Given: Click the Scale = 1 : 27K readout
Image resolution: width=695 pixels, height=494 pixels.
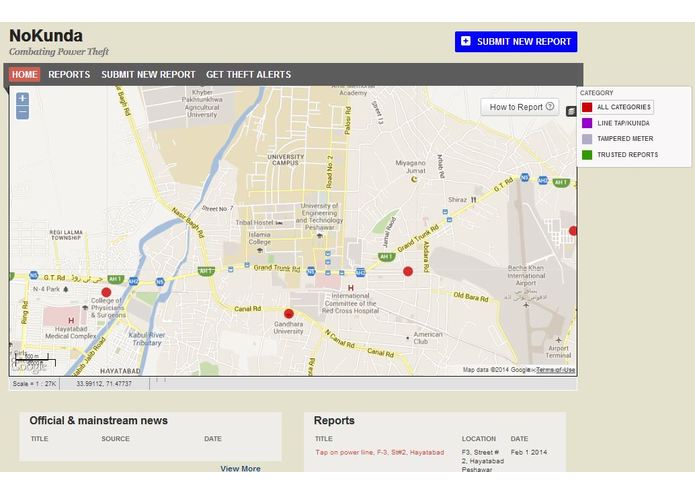Looking at the screenshot, I should 34,384.
